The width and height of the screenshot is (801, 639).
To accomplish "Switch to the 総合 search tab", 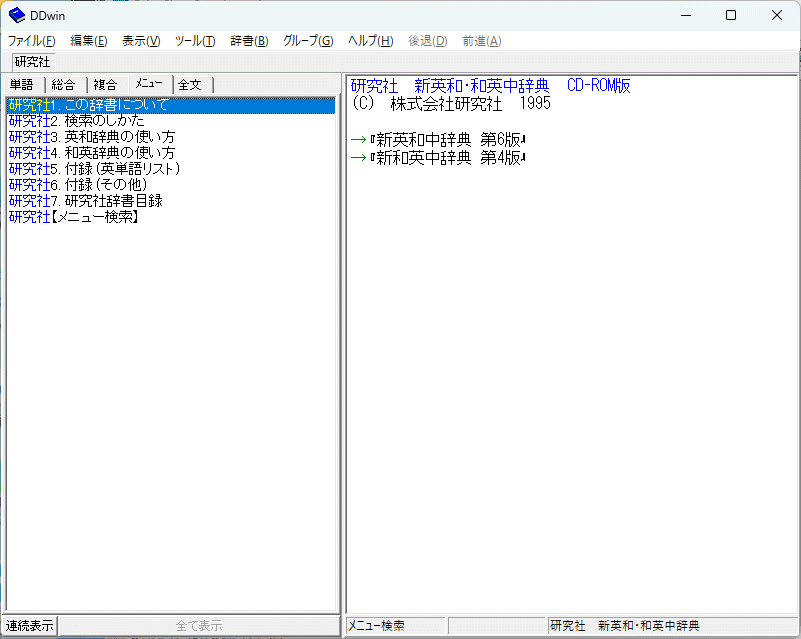I will tap(64, 84).
